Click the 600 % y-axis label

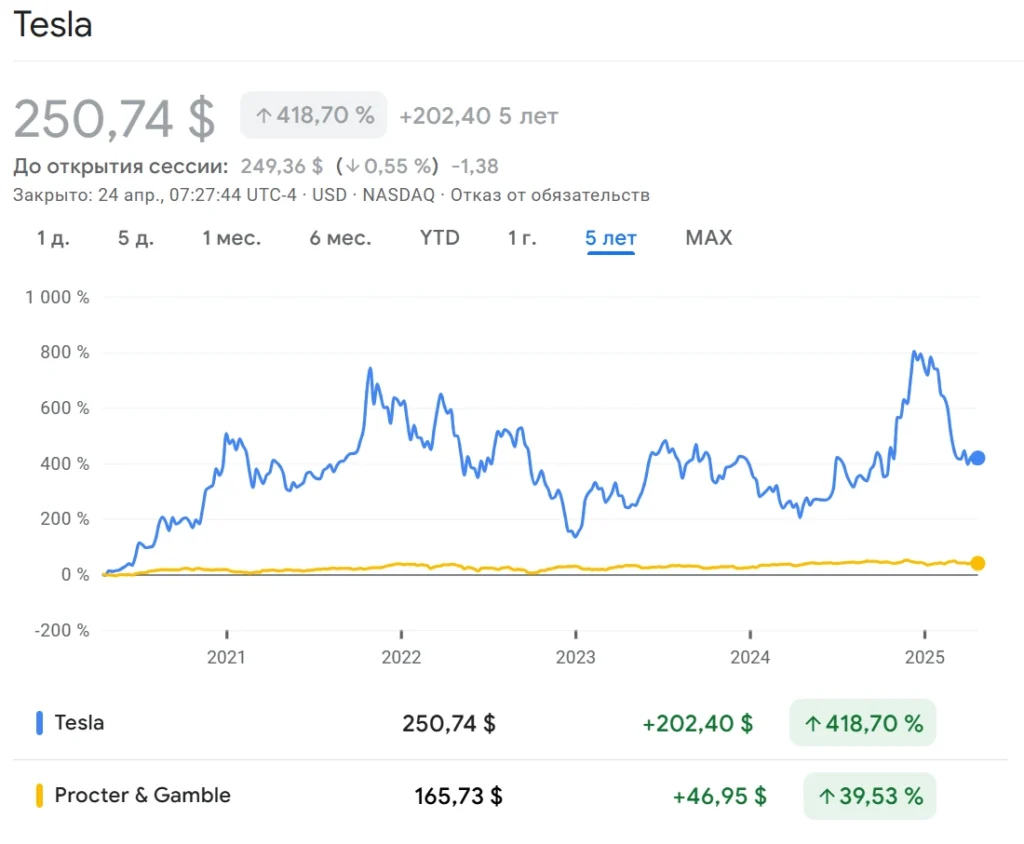click(x=65, y=408)
